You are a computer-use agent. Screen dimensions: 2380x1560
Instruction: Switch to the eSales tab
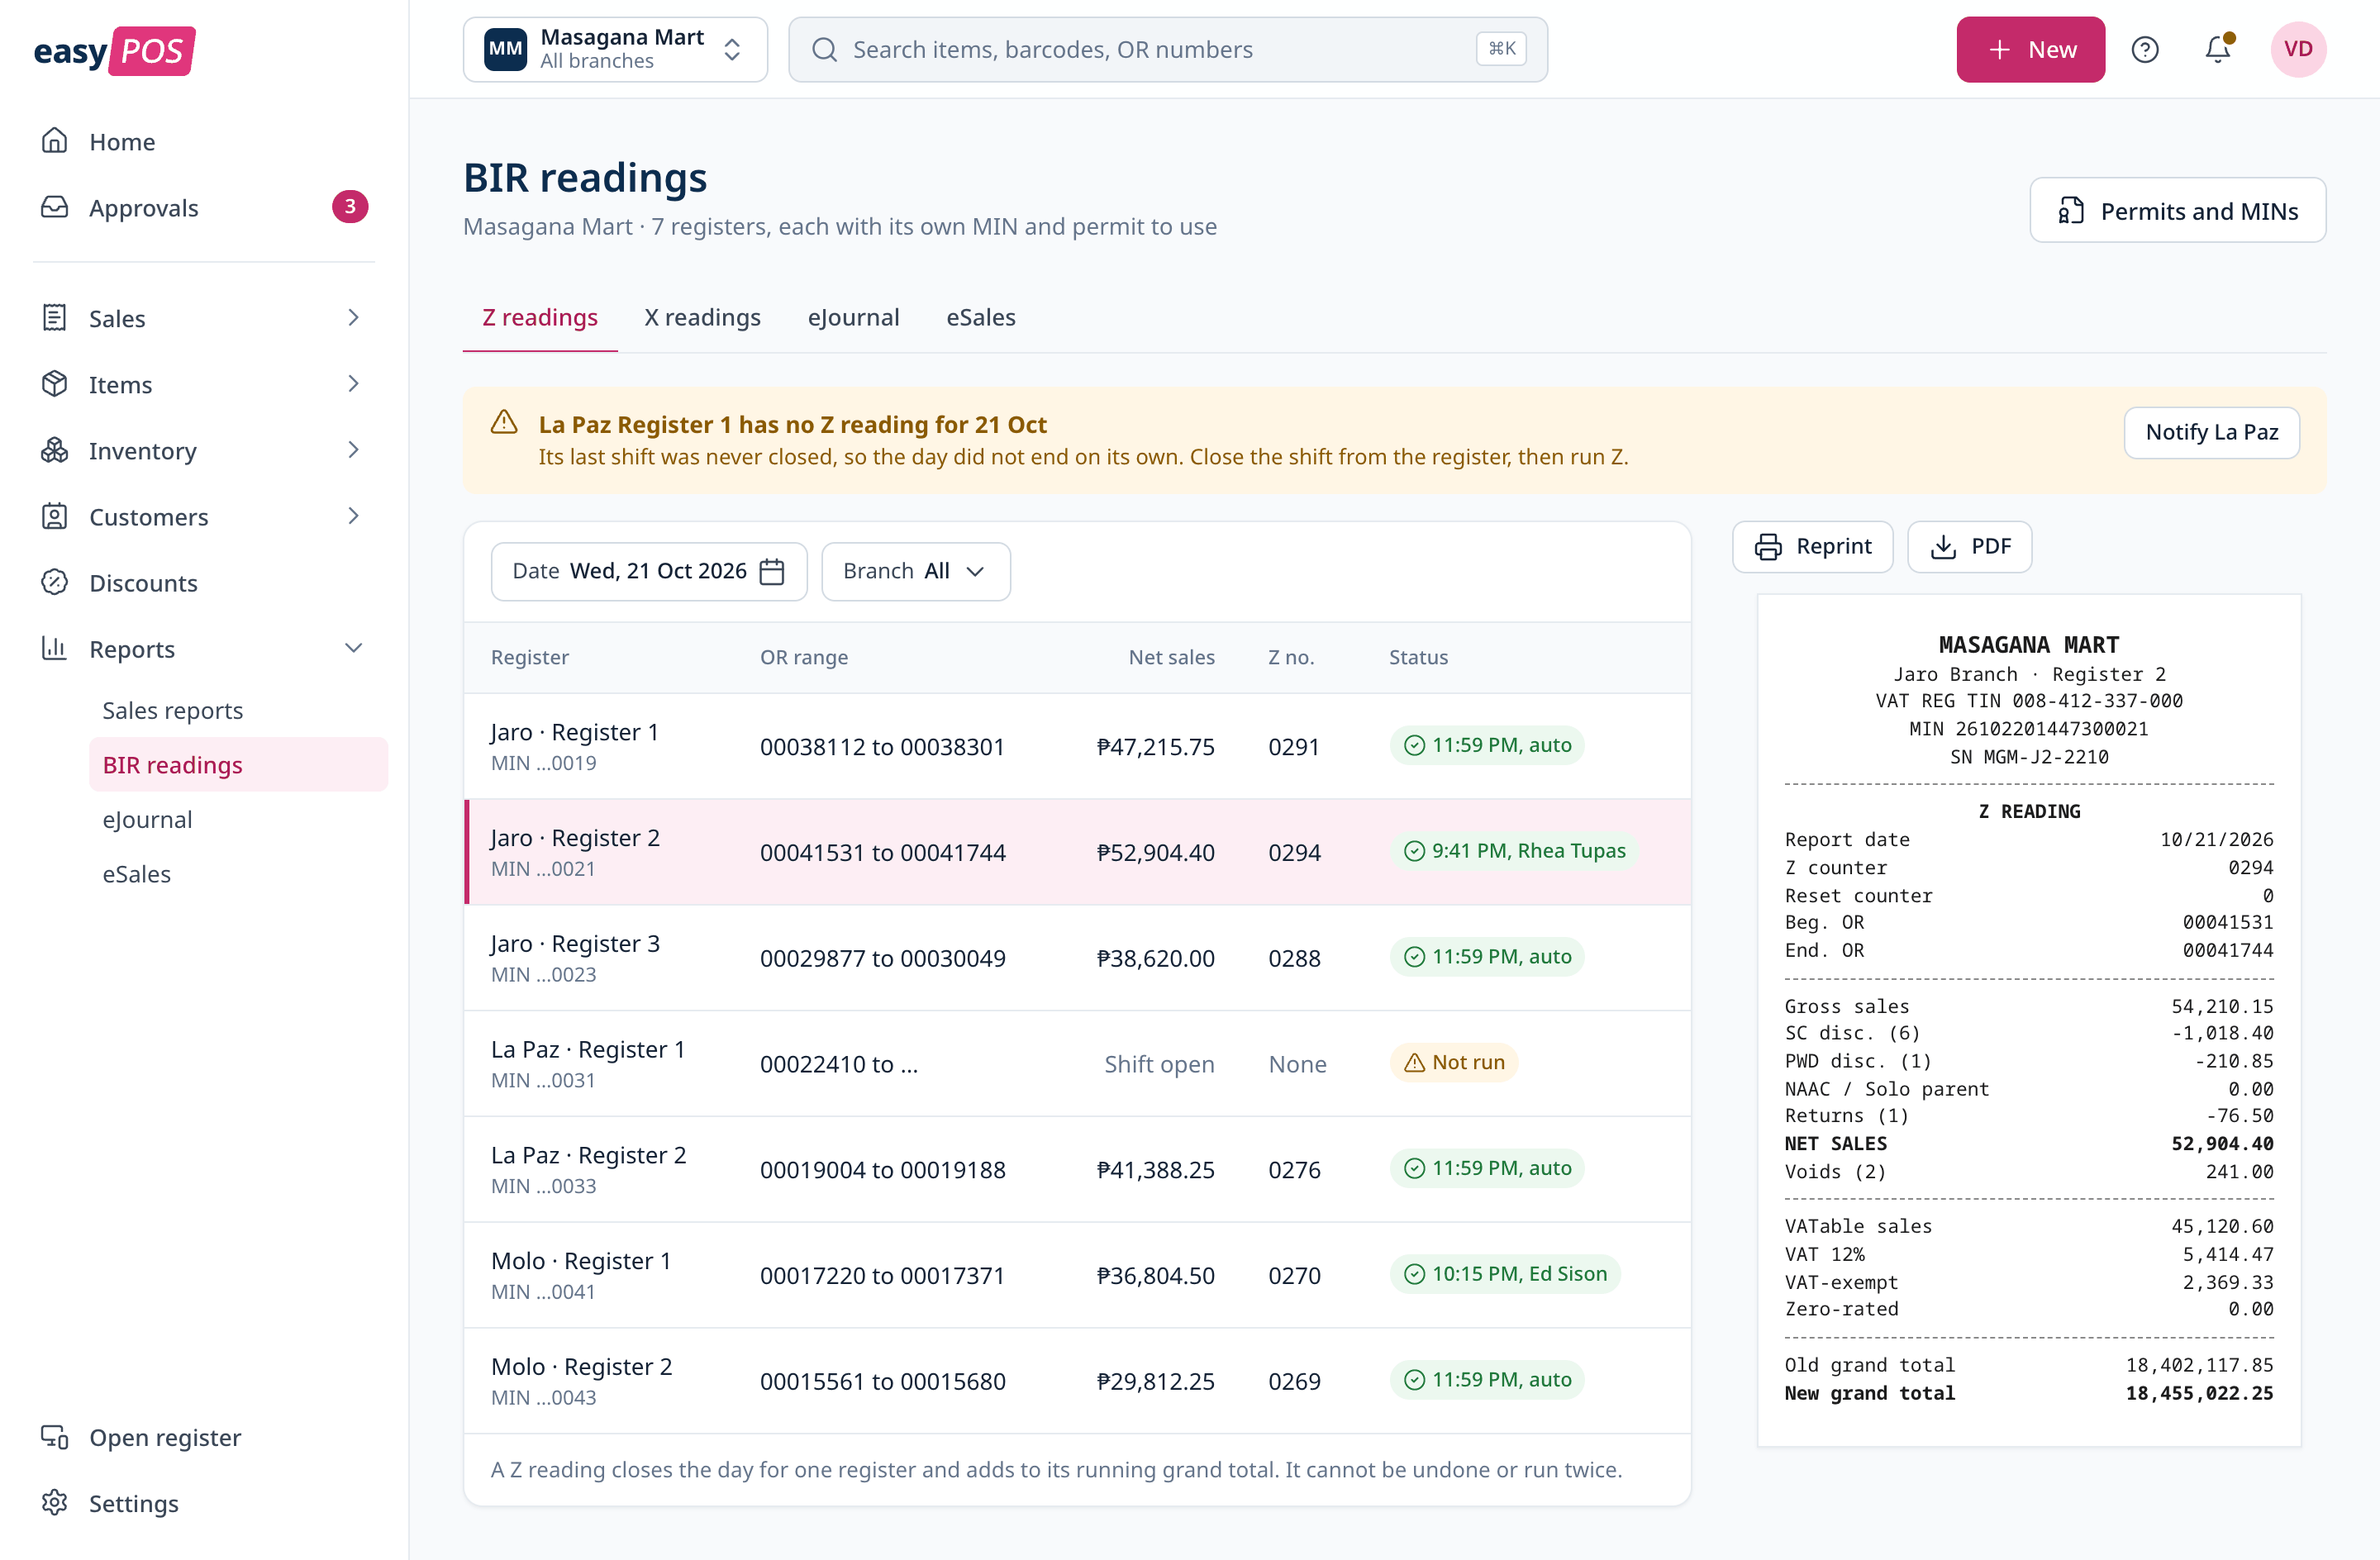point(980,317)
